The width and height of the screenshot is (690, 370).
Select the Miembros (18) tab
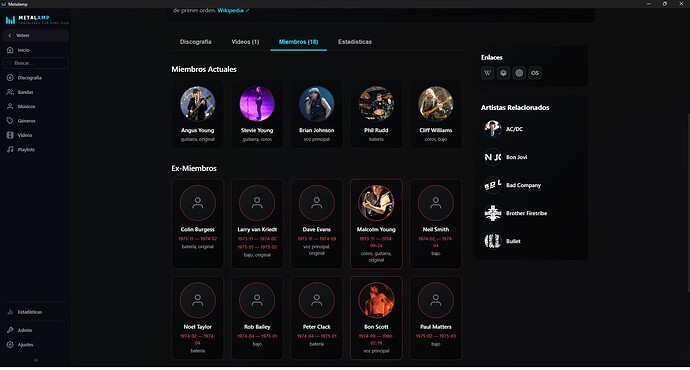(x=298, y=42)
